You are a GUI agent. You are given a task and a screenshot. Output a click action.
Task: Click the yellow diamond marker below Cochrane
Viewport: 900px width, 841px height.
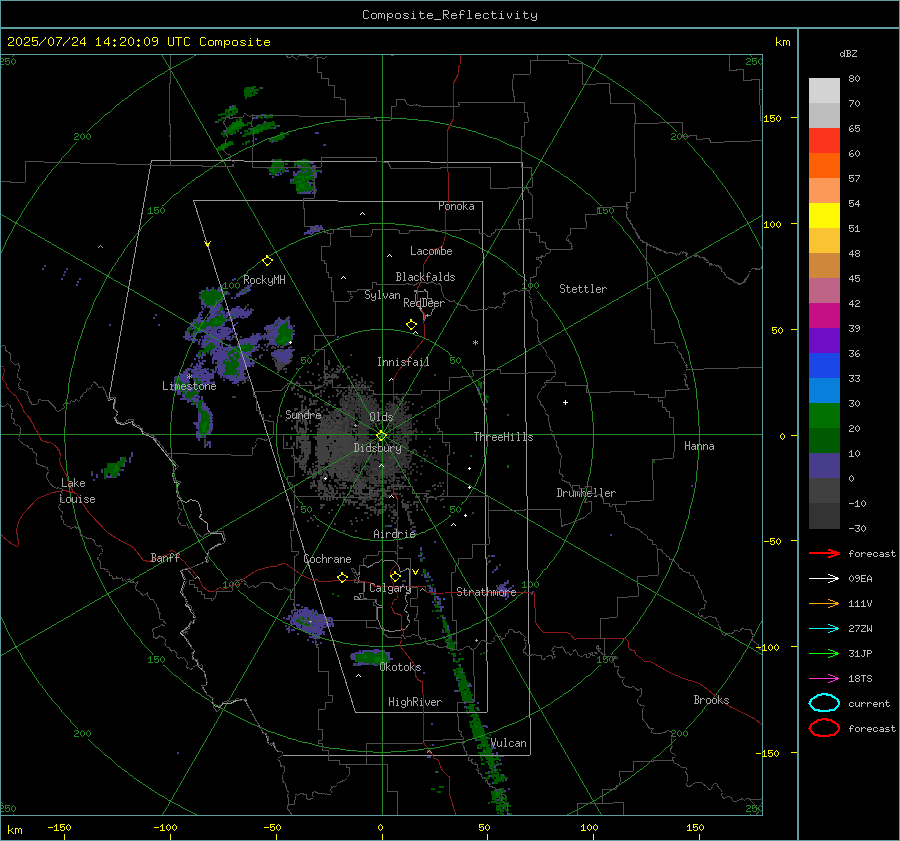tap(342, 577)
